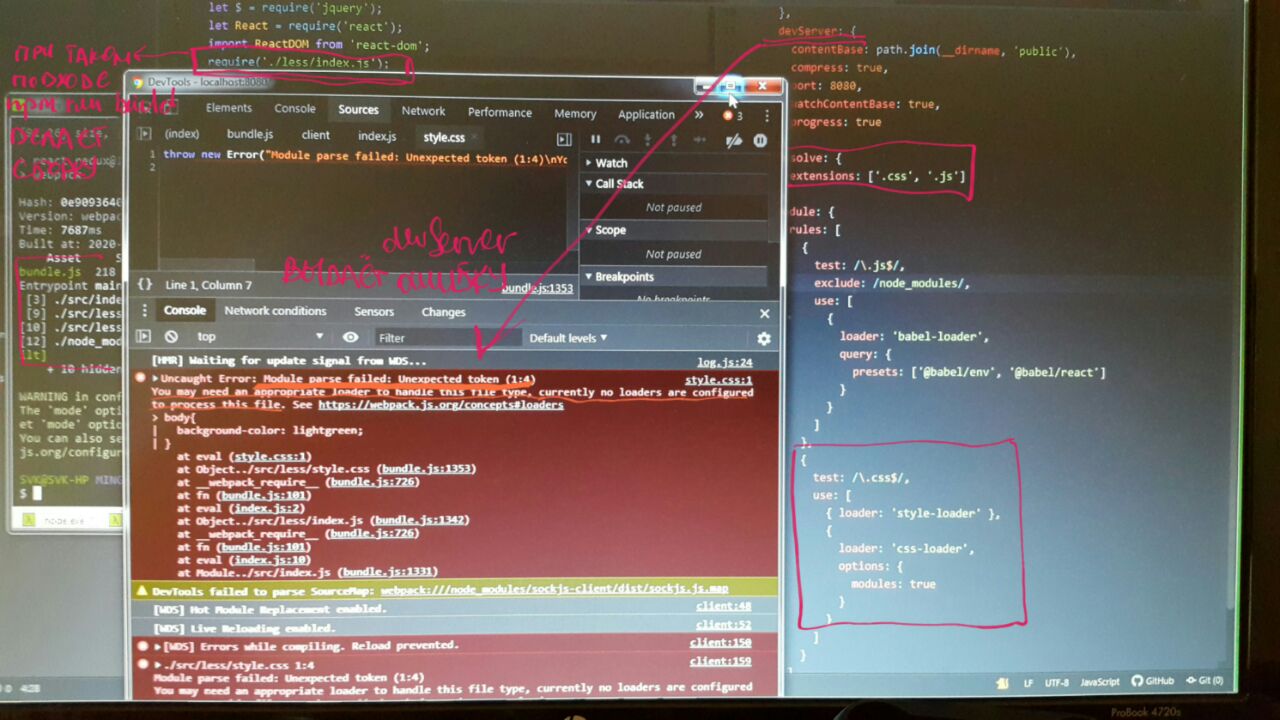Show the console sidebar icon

click(x=143, y=337)
